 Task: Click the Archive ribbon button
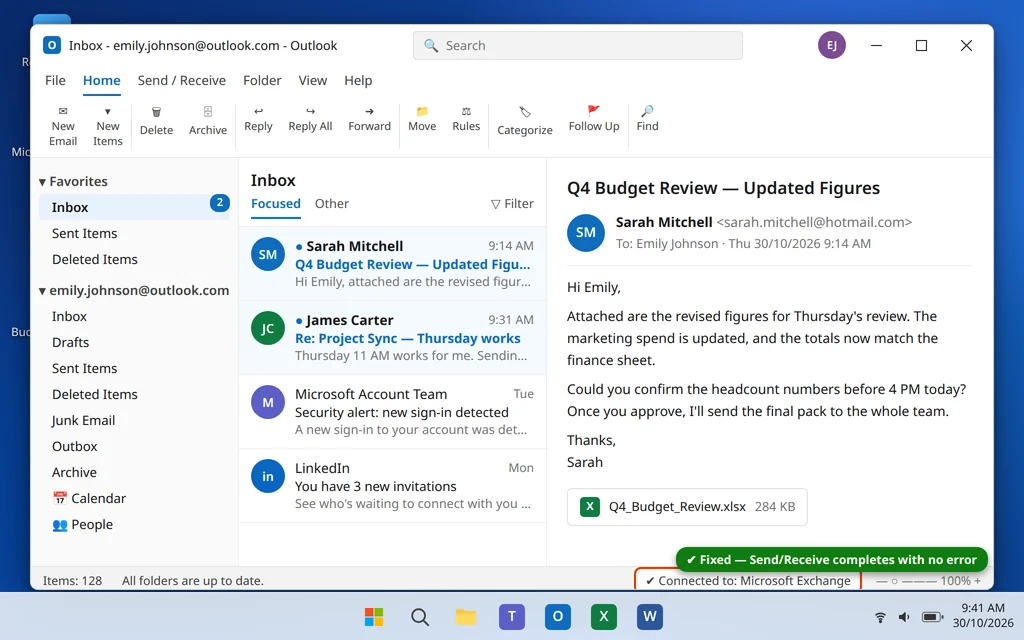[x=208, y=121]
